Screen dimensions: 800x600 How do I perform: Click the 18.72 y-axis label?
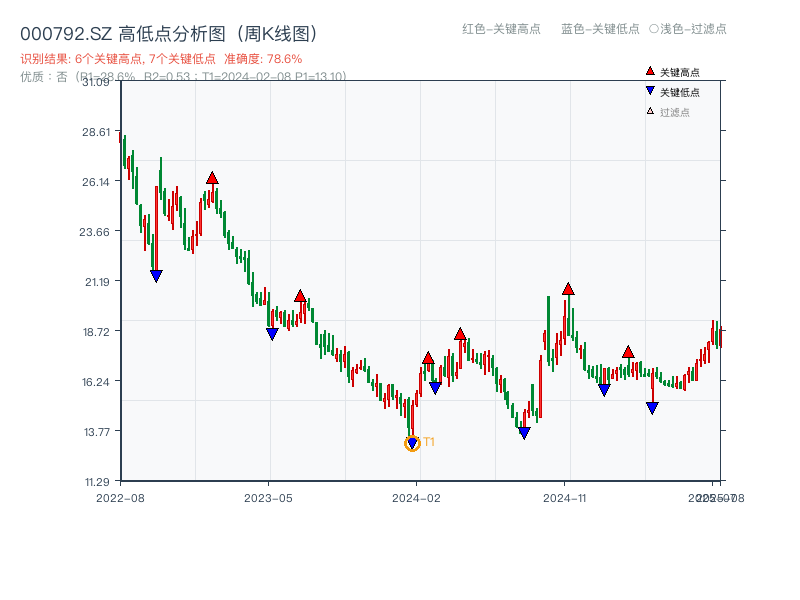coord(96,332)
